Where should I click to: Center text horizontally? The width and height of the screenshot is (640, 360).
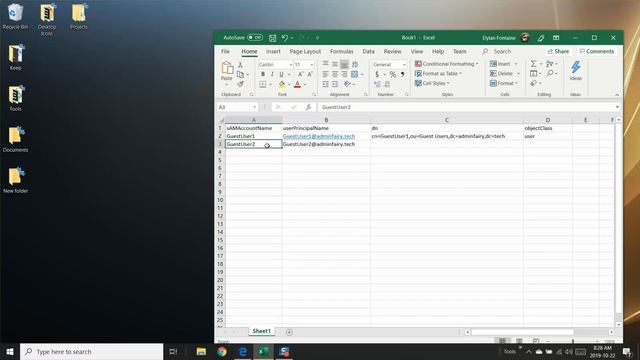(335, 74)
